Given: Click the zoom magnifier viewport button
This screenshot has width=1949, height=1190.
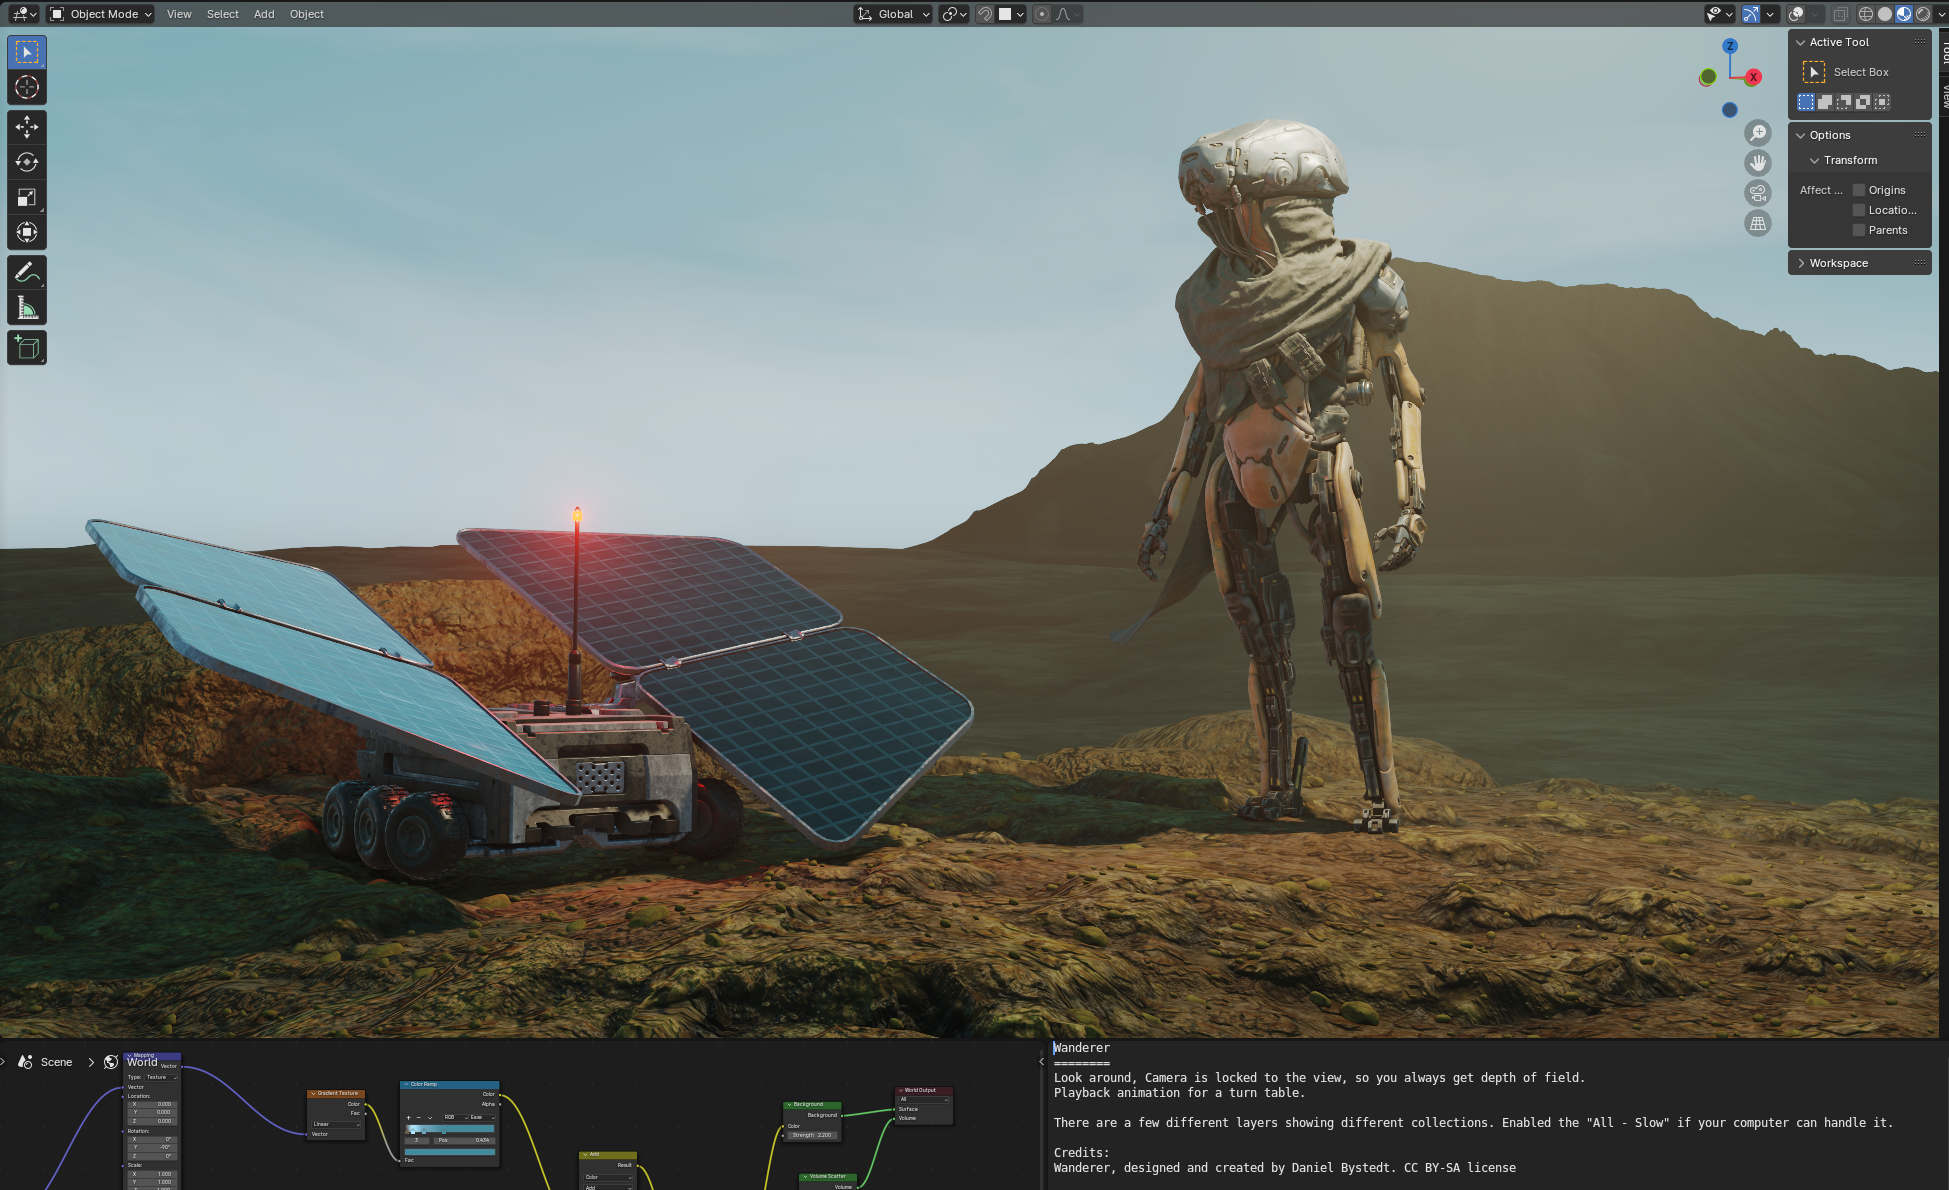Looking at the screenshot, I should [1757, 133].
